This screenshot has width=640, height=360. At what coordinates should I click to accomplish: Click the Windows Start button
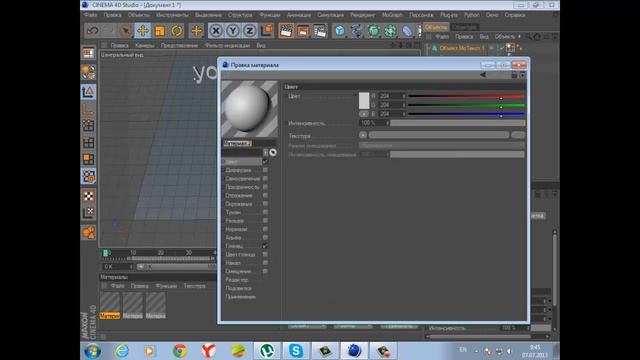pyautogui.click(x=93, y=351)
